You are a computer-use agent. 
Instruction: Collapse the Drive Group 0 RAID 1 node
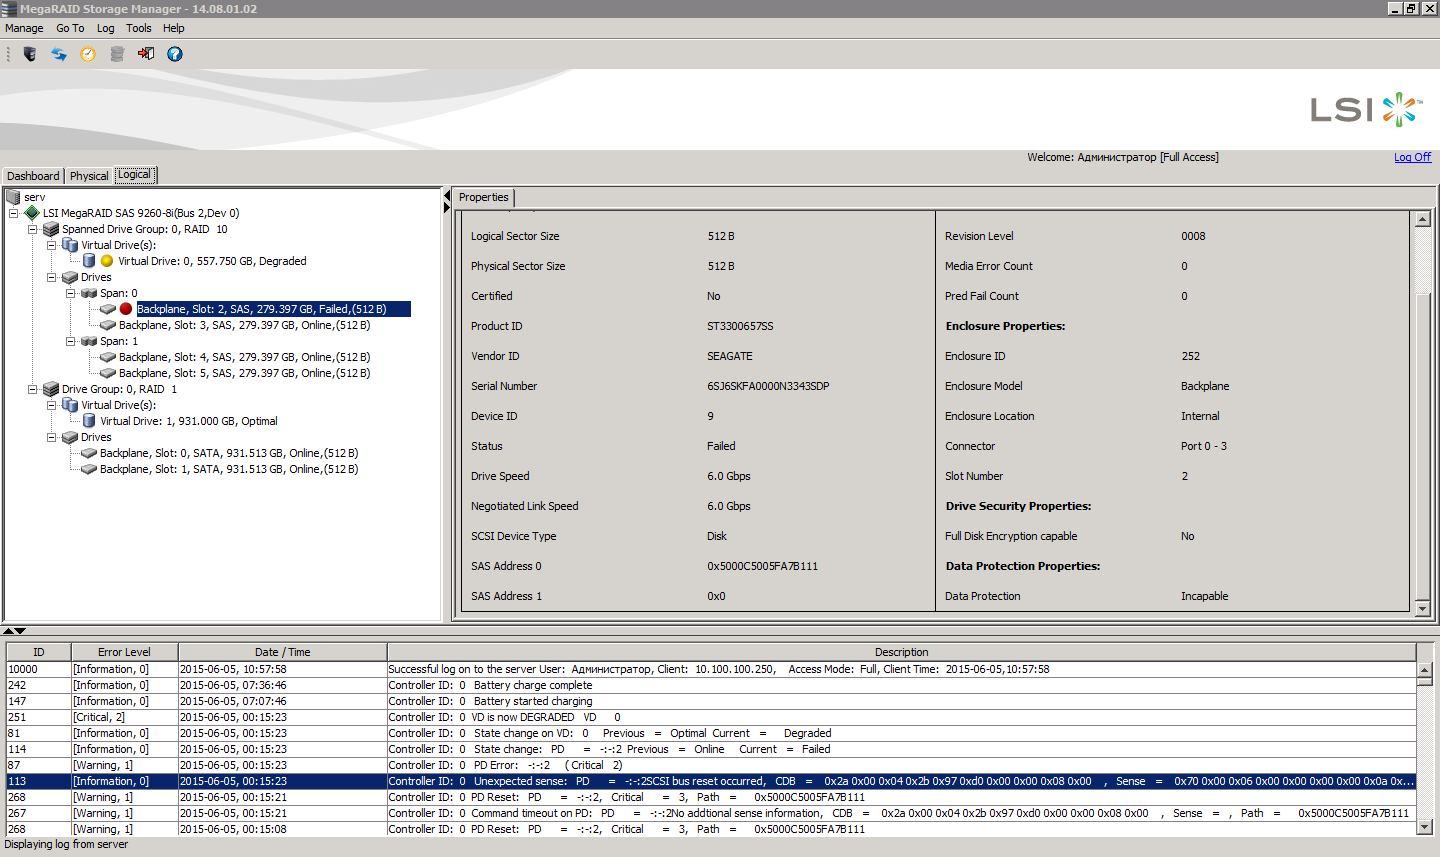click(33, 389)
